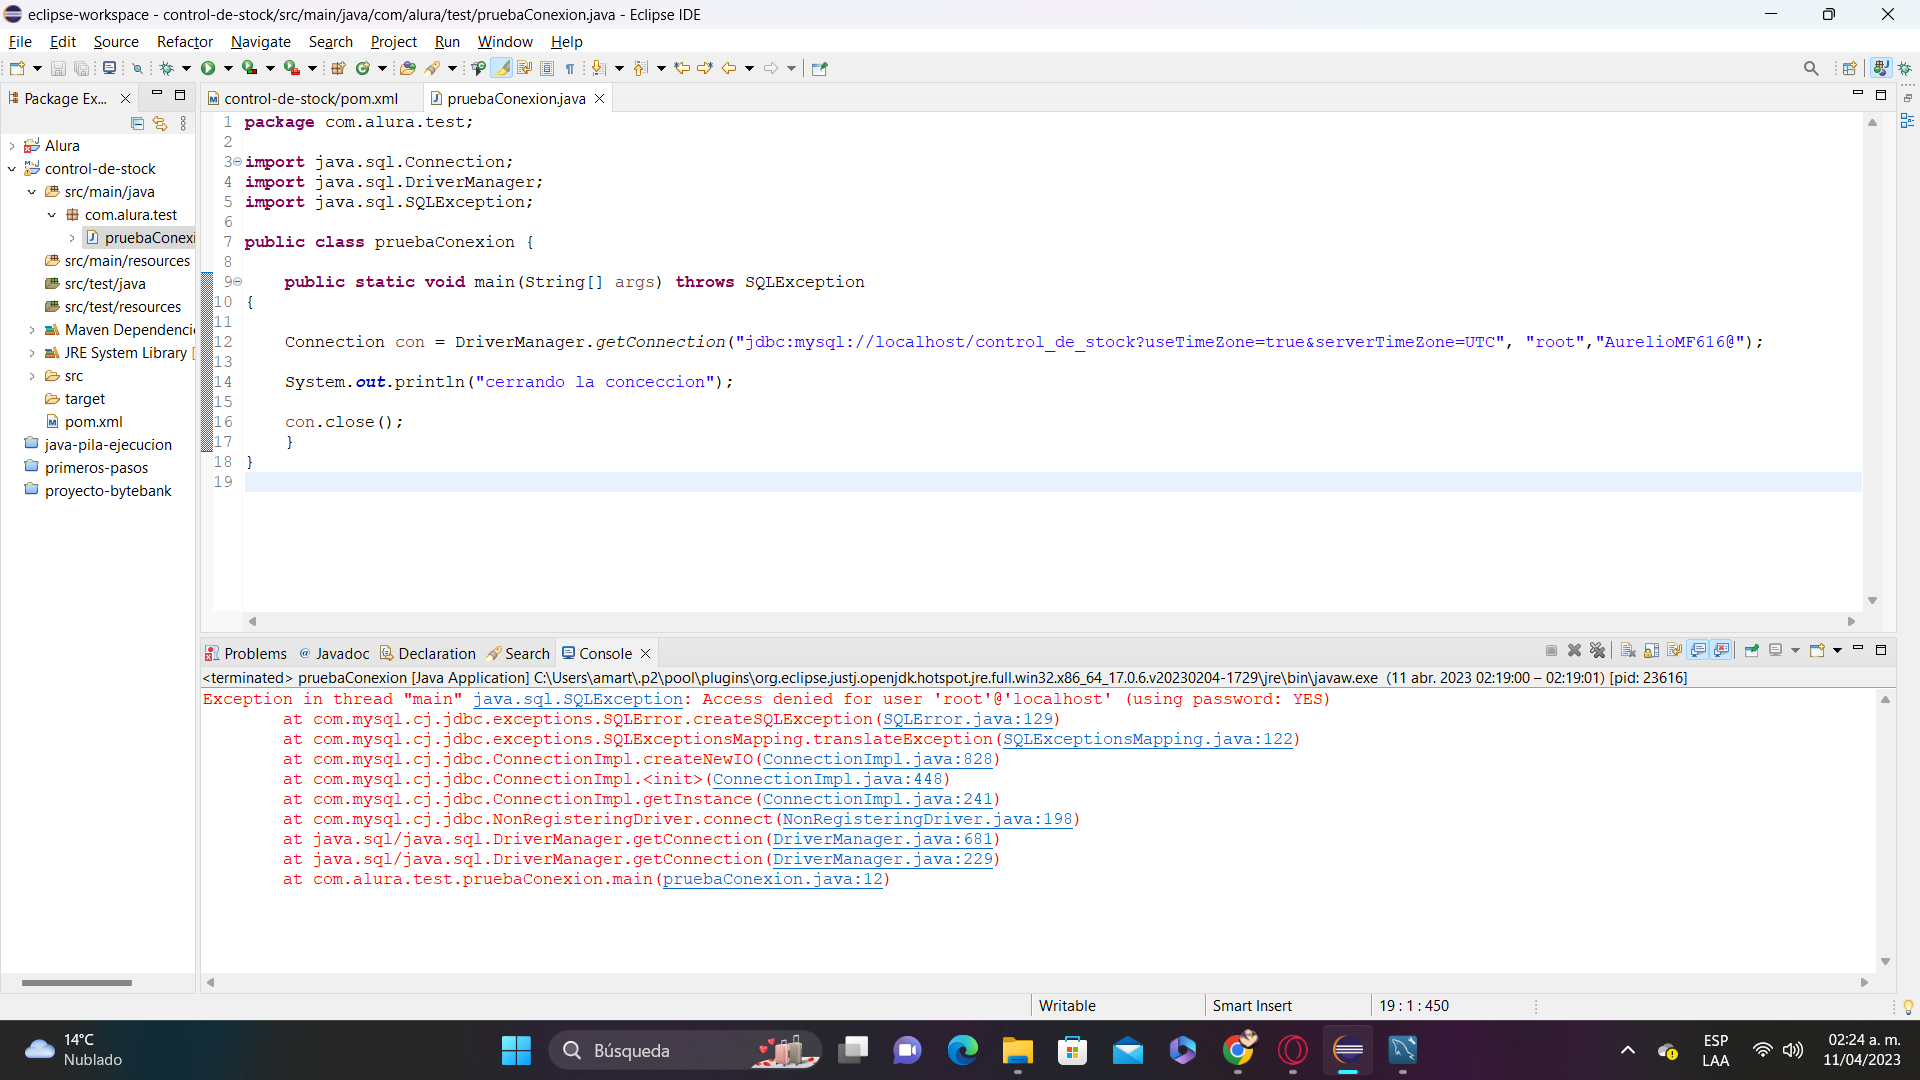
Task: Open ConnectionImpl.java:828 link
Action: tap(878, 759)
